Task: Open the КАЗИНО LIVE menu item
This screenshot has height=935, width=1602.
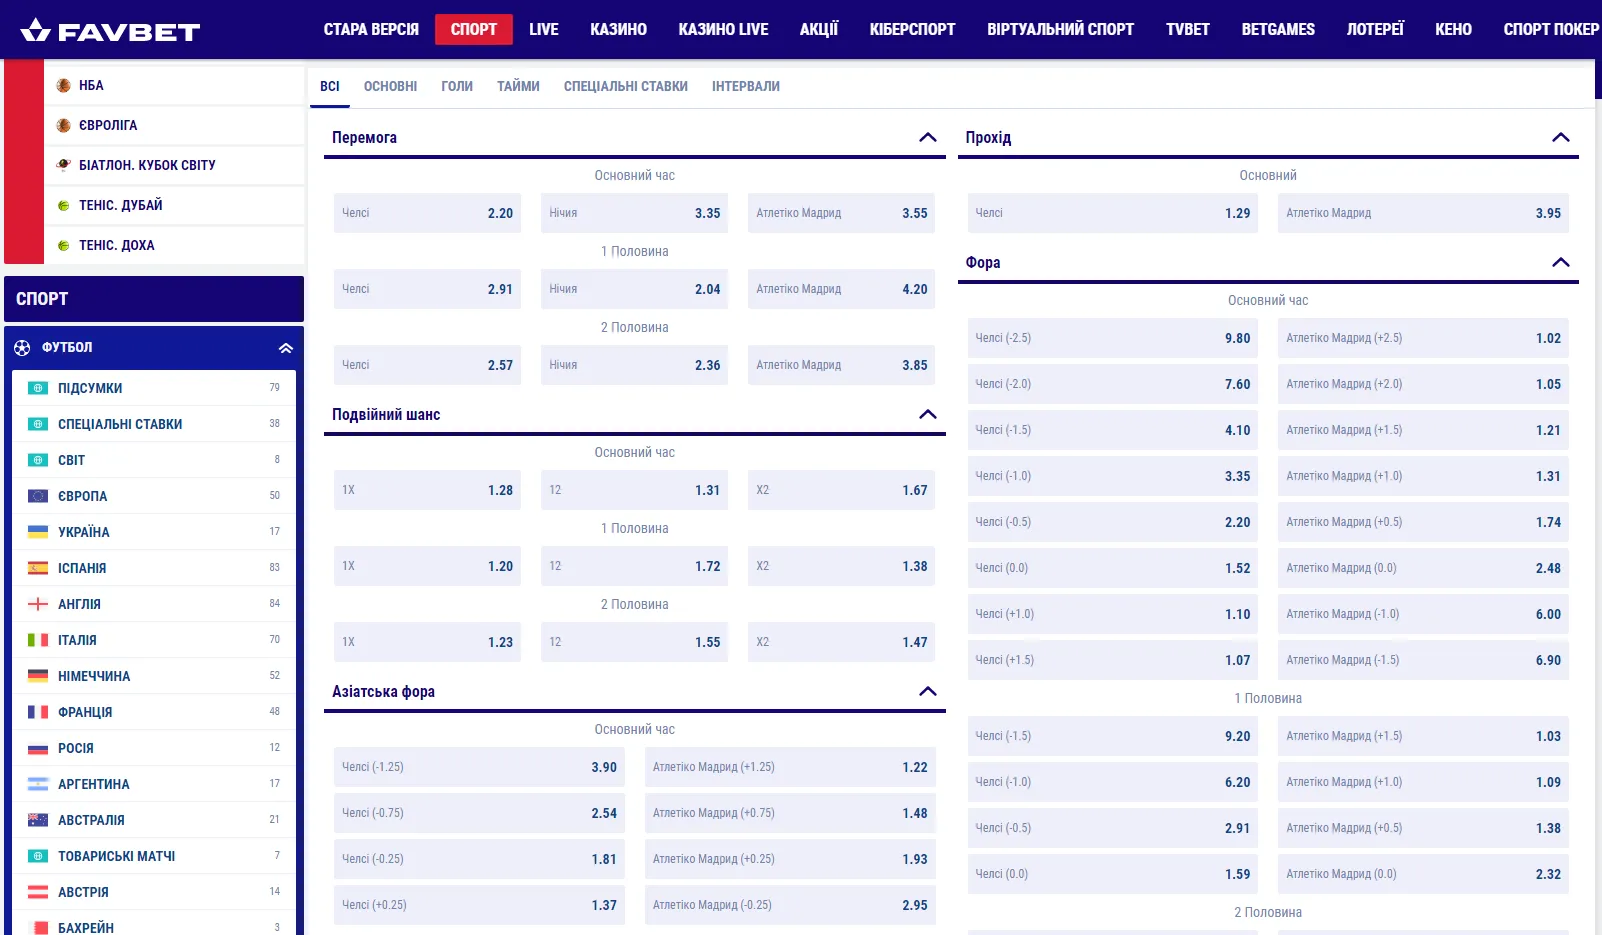Action: [x=723, y=30]
